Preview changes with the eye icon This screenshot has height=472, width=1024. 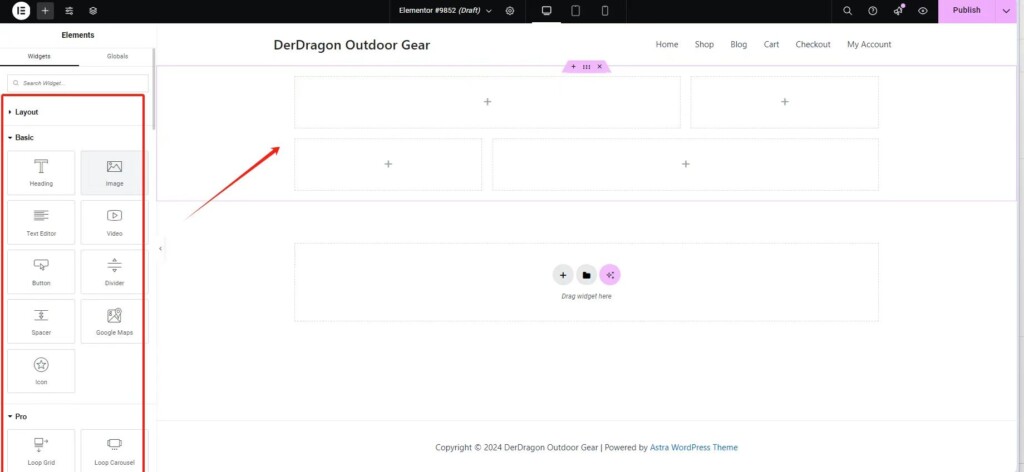[923, 11]
